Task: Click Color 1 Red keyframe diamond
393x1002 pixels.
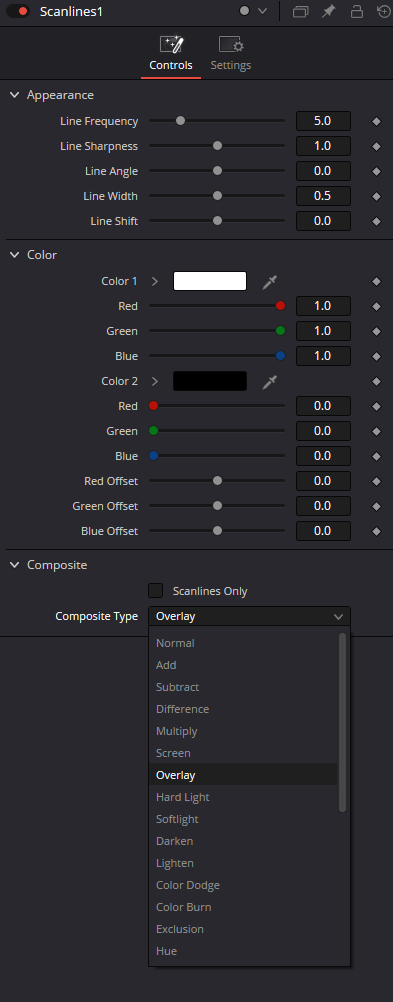Action: tap(376, 306)
